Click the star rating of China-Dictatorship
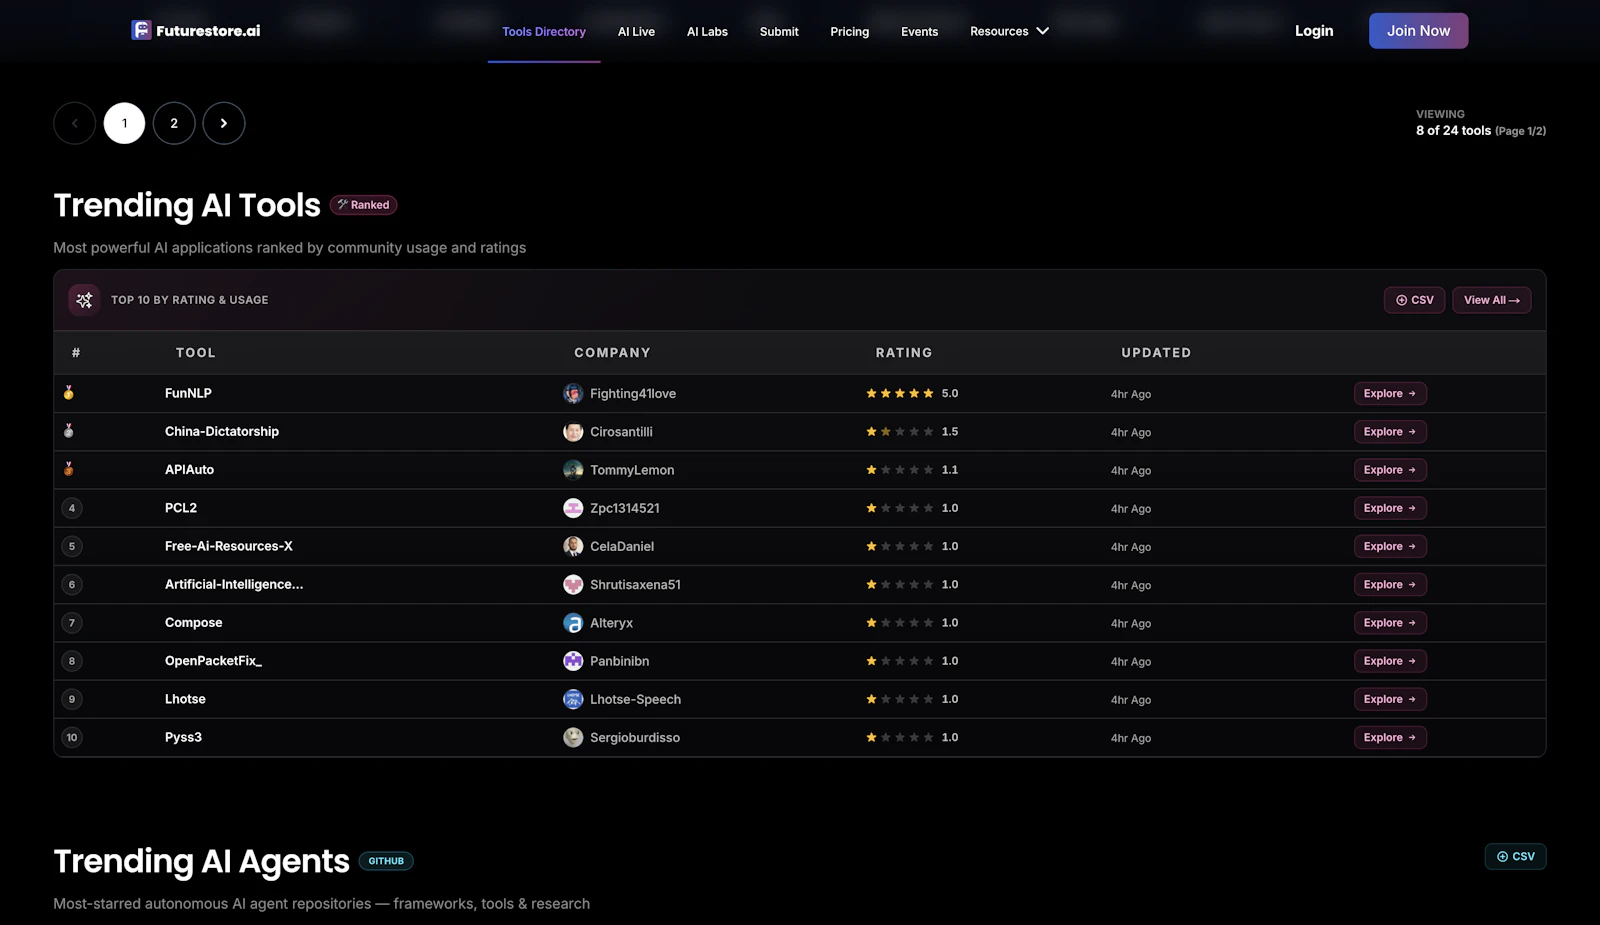The height and width of the screenshot is (925, 1600). (x=900, y=431)
